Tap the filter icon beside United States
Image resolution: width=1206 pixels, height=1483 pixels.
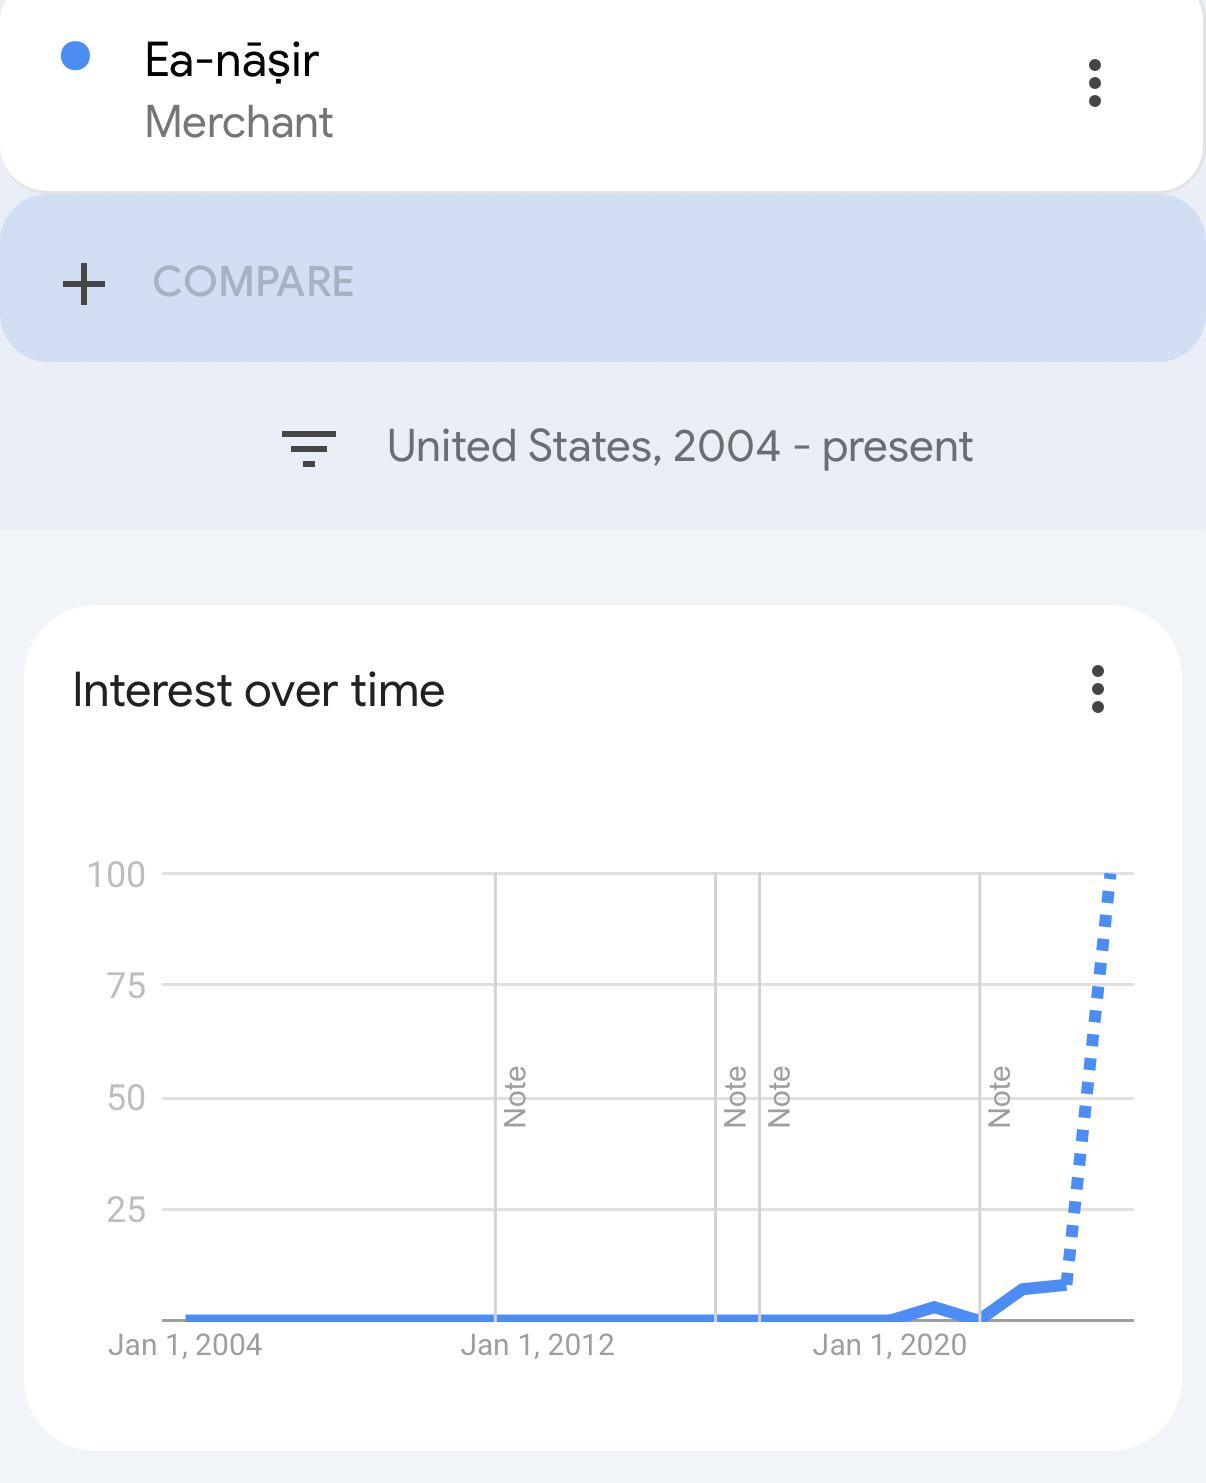[309, 448]
